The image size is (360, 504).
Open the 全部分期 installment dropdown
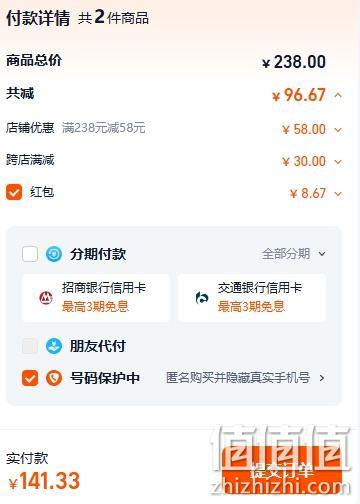point(294,254)
